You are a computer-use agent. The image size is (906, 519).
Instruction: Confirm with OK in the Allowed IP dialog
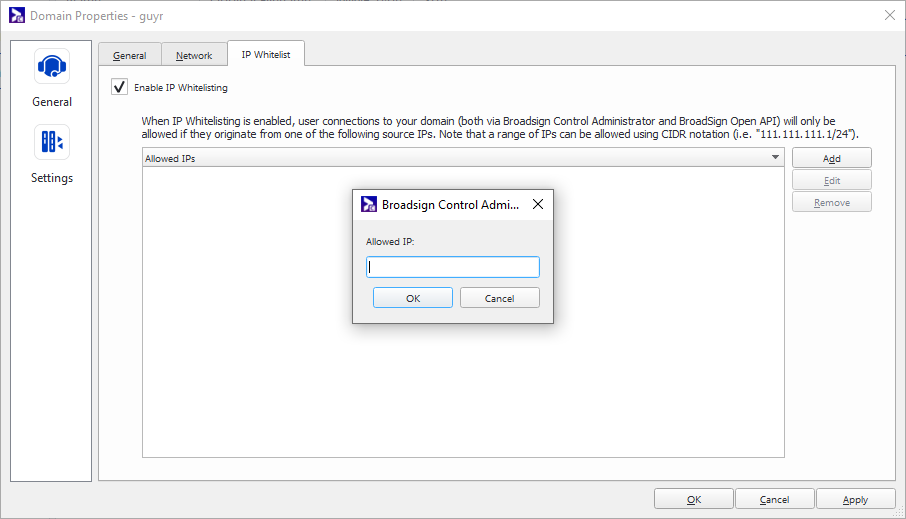(413, 298)
